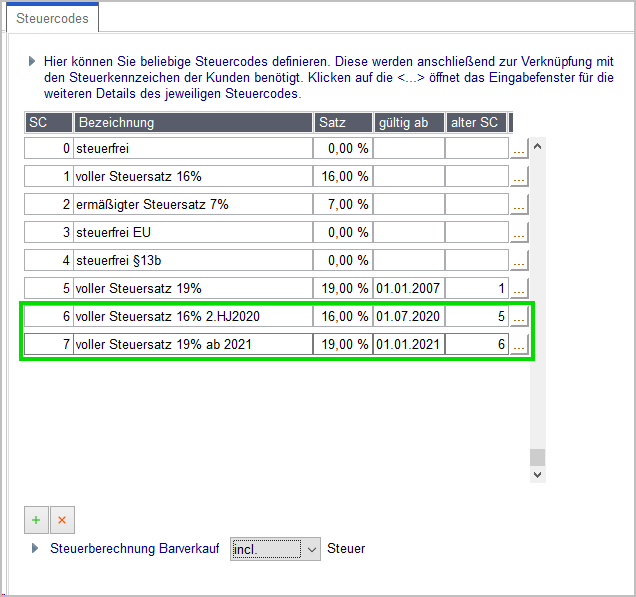This screenshot has width=636, height=597.
Task: Click the Satz field showing 7,00 %
Action: [343, 204]
